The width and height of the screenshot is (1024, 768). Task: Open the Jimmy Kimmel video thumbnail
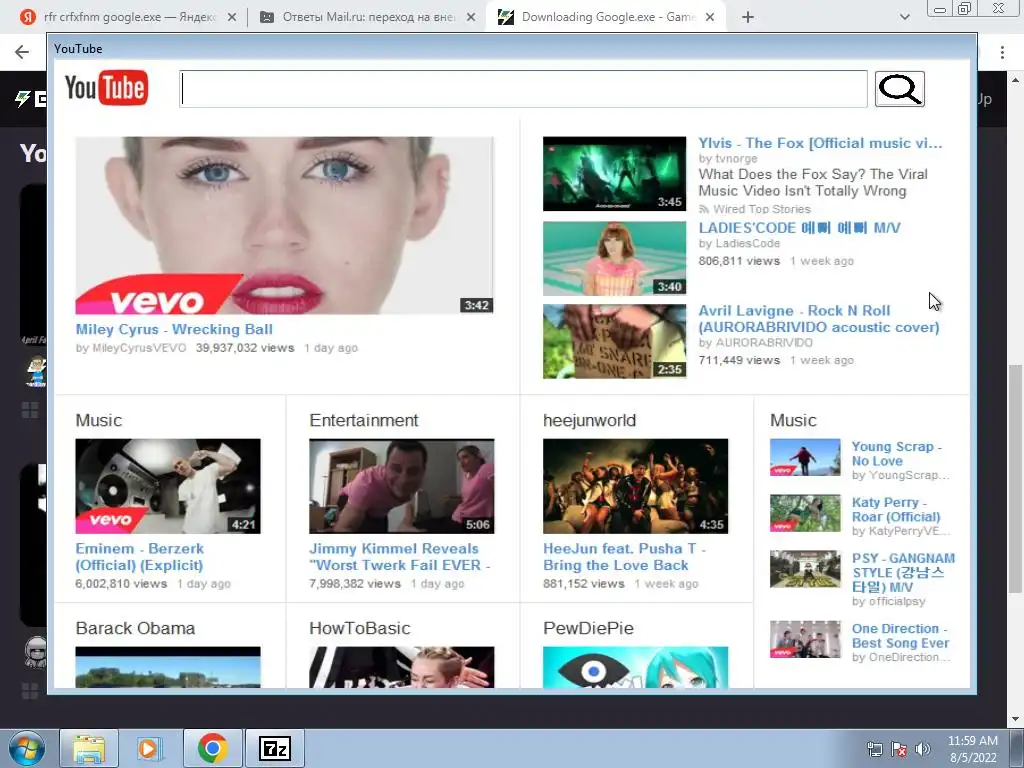click(402, 487)
